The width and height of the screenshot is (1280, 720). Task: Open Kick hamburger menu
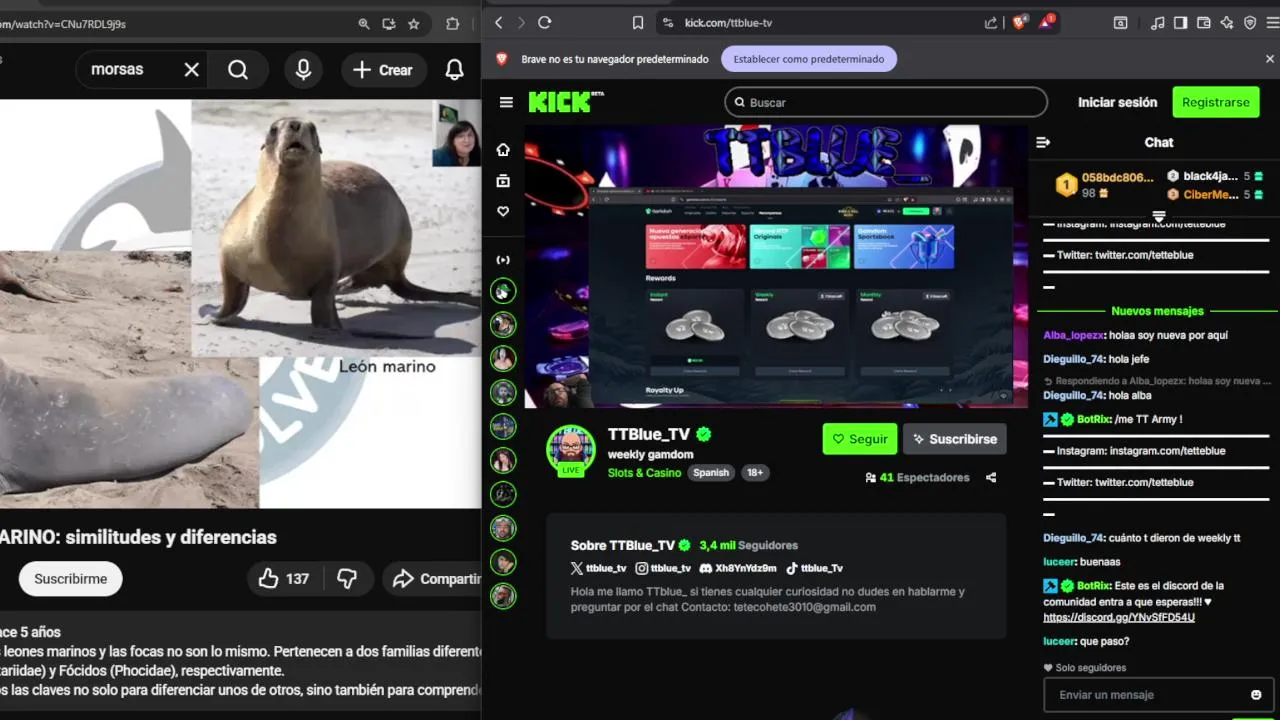(x=506, y=102)
